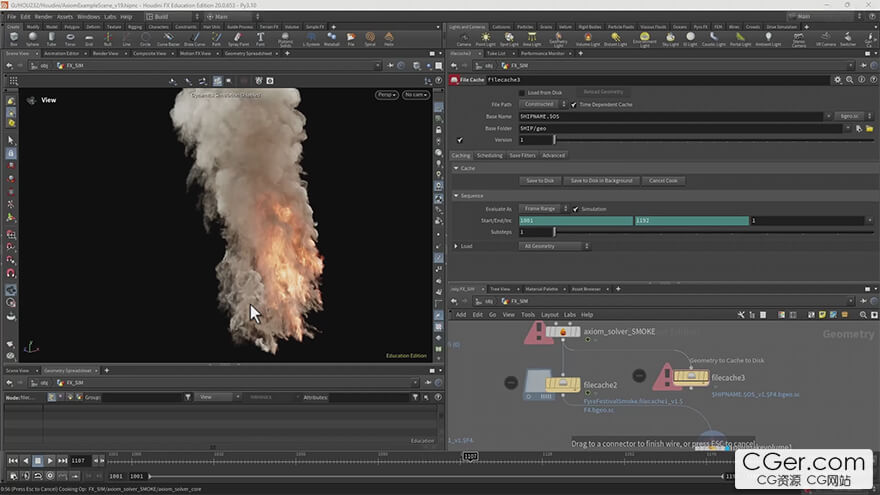Collapse the Sequence section

456,196
